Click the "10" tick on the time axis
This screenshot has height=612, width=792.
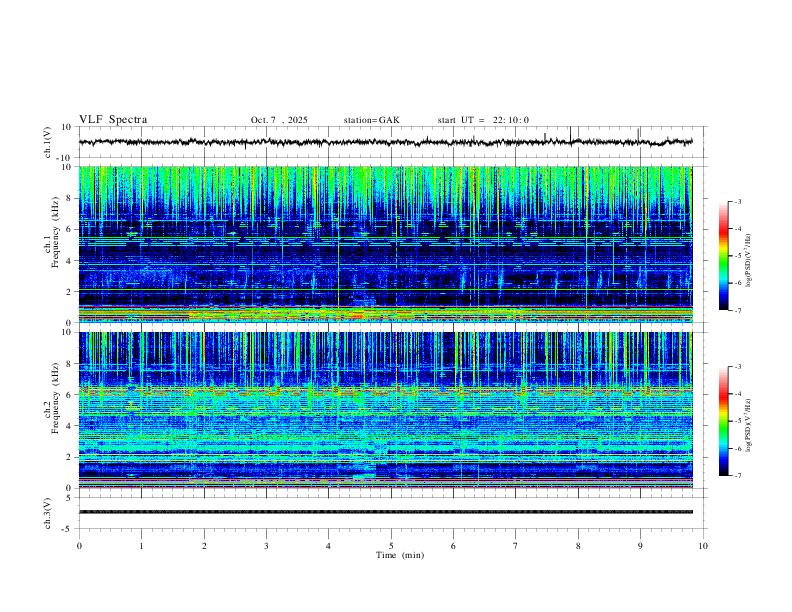coord(703,546)
